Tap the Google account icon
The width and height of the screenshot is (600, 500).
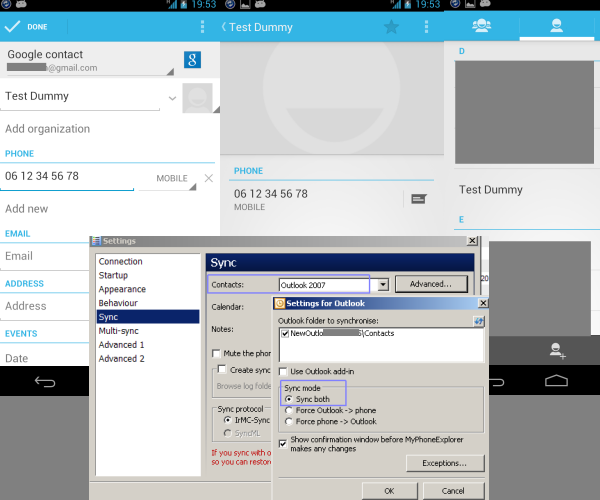pos(192,60)
